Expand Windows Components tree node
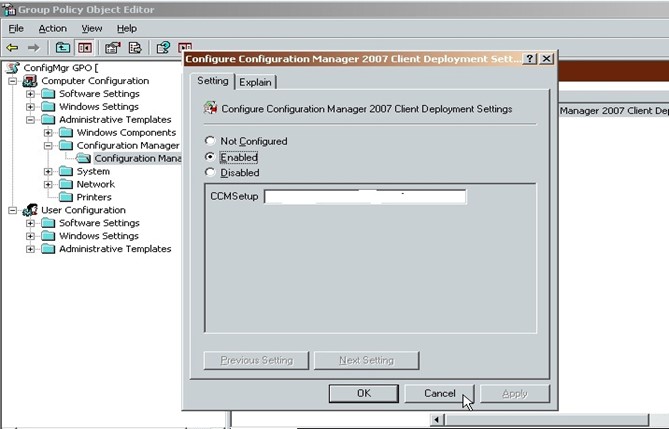The width and height of the screenshot is (669, 429). 49,133
